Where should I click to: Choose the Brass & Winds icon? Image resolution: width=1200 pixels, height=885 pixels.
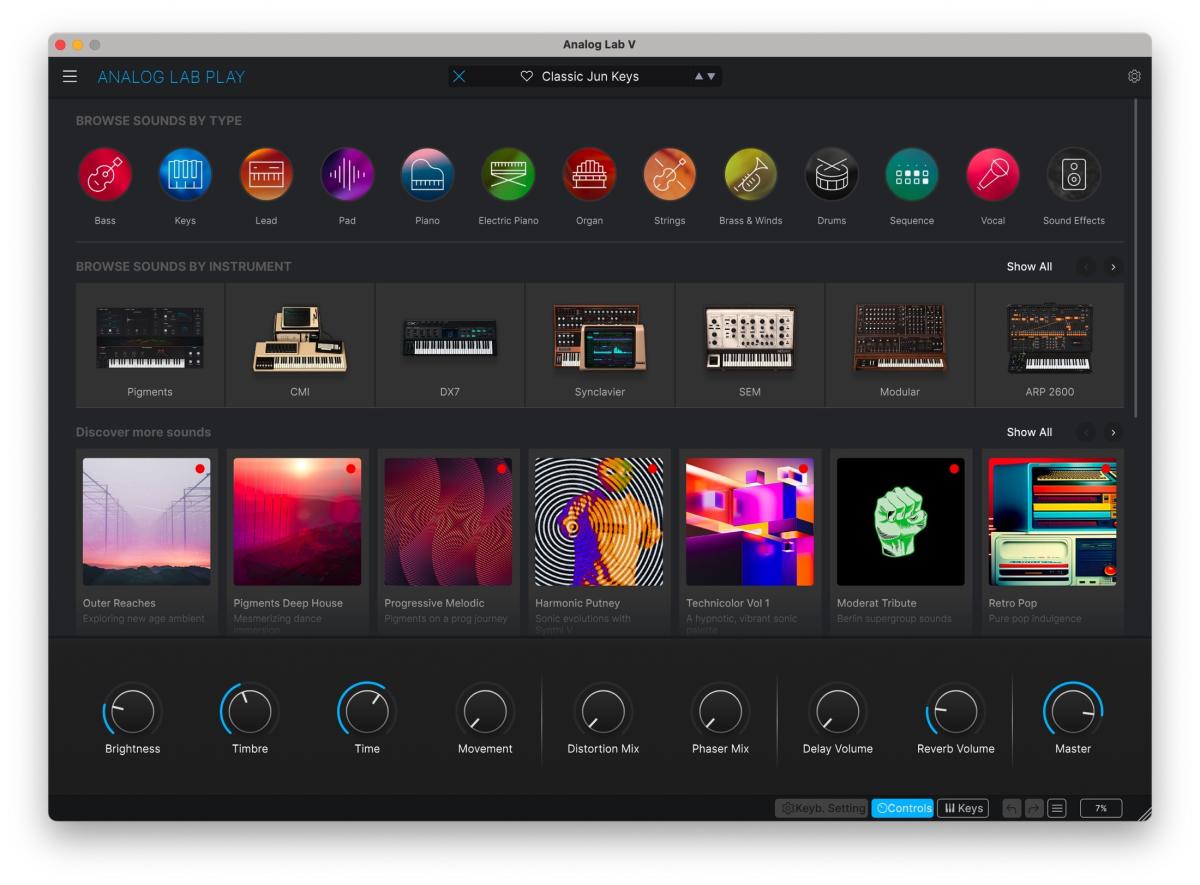(x=750, y=175)
